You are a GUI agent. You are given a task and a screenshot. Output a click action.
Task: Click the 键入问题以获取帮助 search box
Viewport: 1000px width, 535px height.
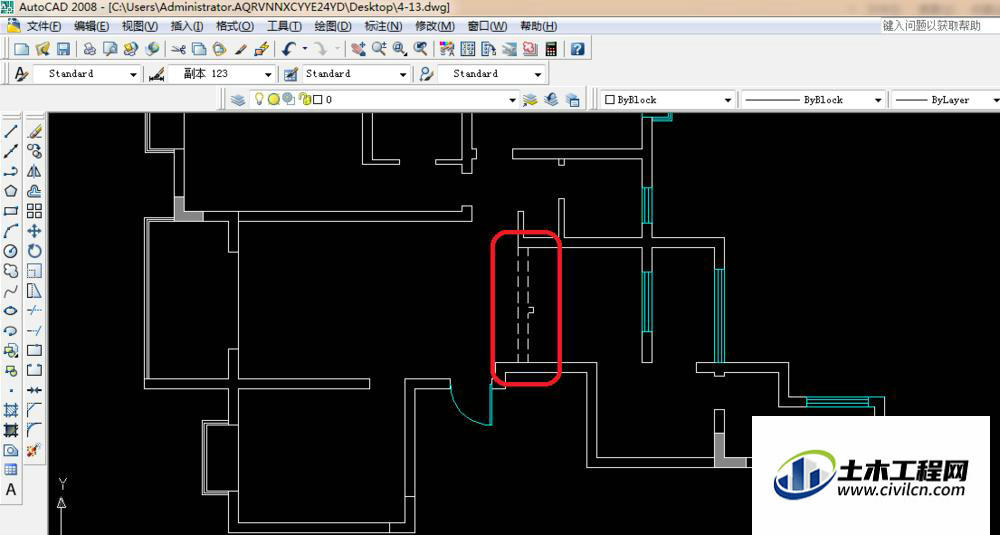940,26
